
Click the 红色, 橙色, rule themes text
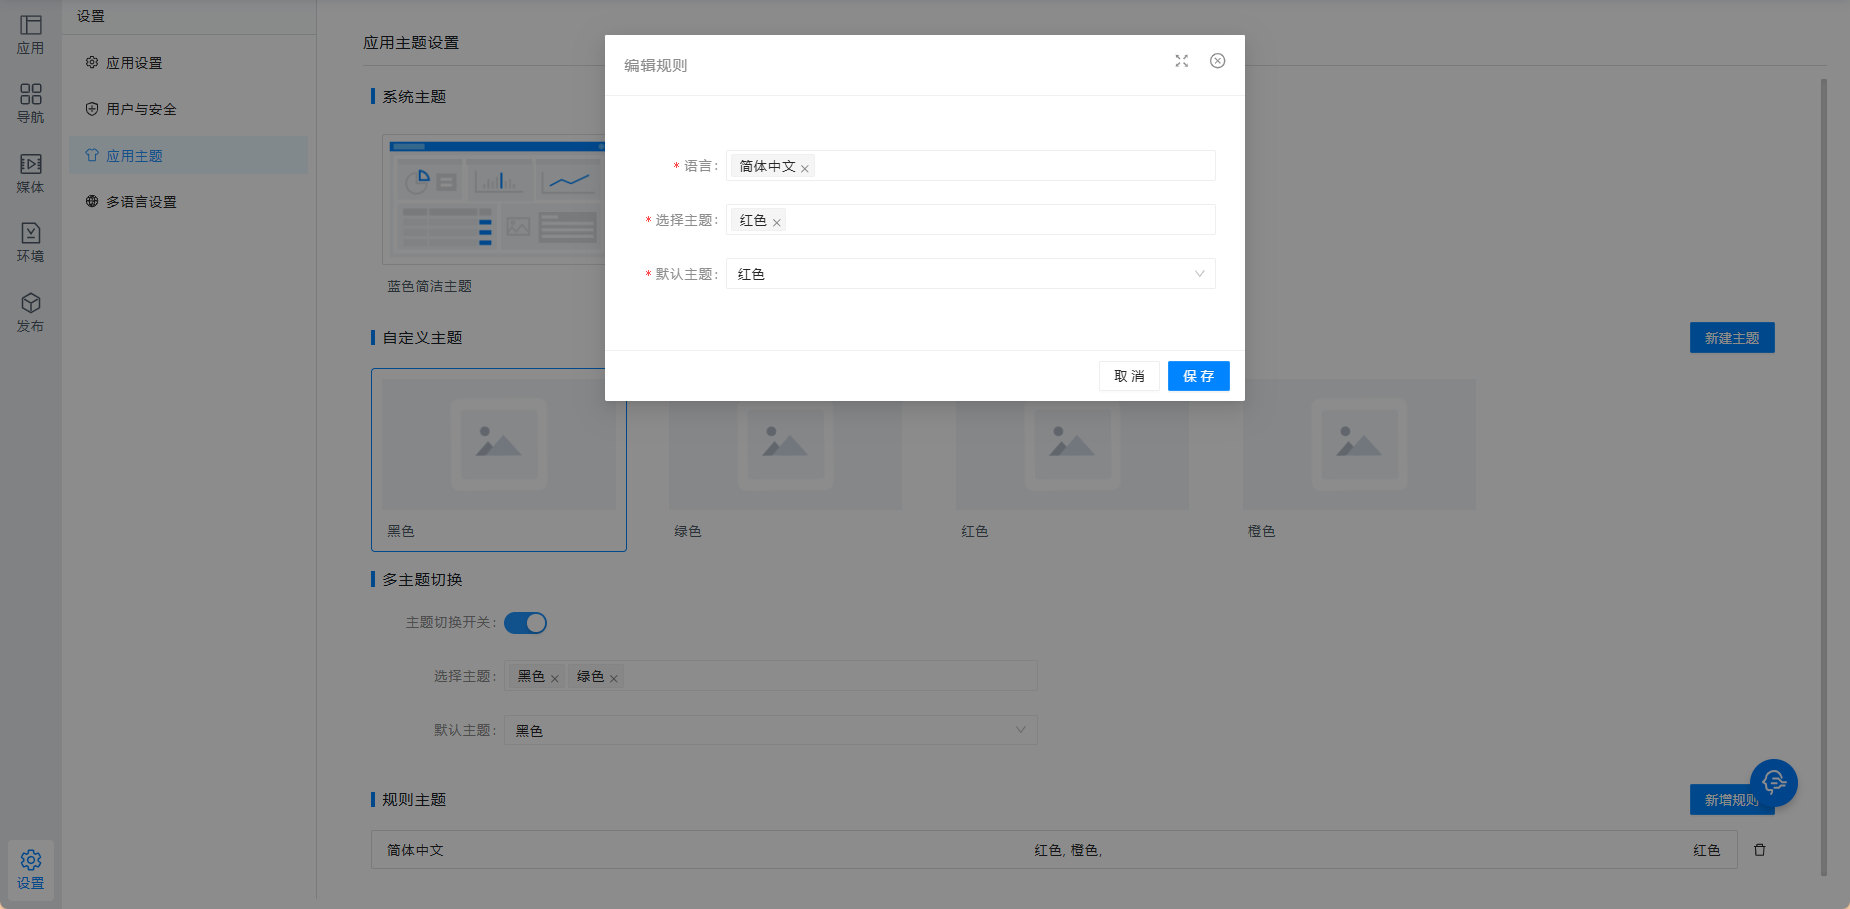1068,850
